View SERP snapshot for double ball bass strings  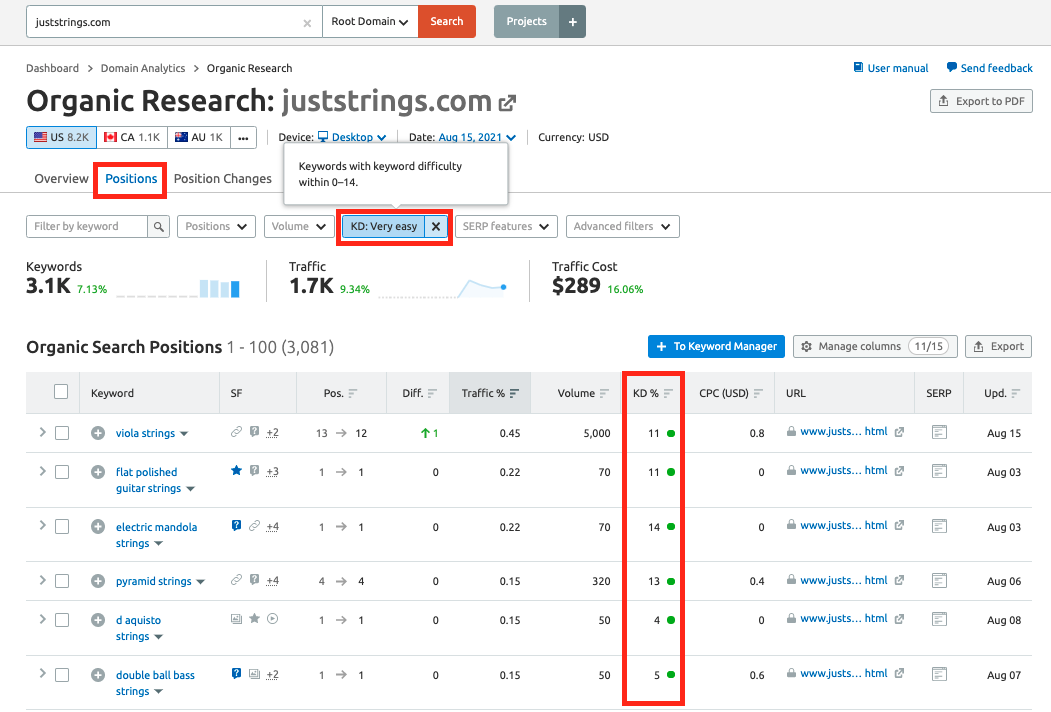tap(939, 674)
